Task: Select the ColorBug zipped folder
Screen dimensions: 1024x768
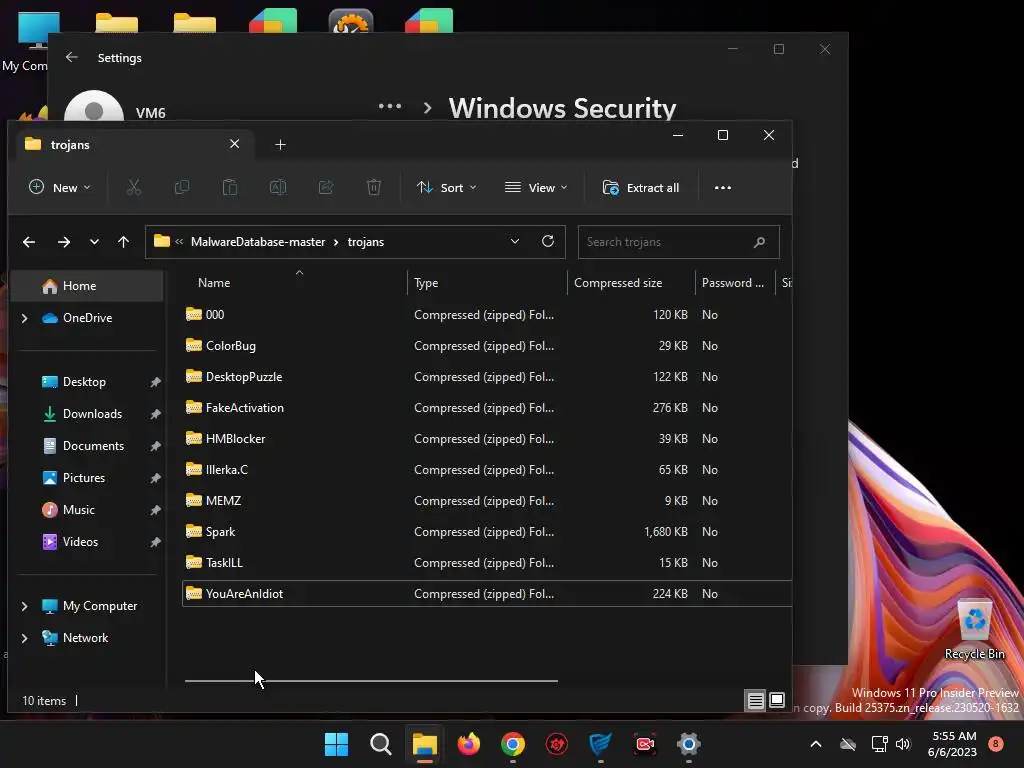Action: 487,345
